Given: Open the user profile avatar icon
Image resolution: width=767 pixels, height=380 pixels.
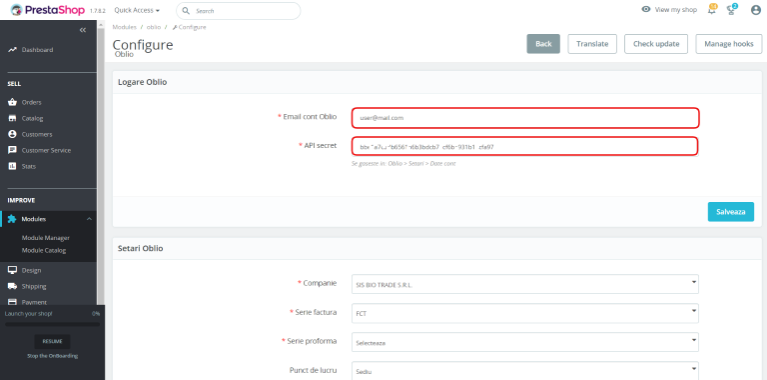Looking at the screenshot, I should [x=756, y=10].
